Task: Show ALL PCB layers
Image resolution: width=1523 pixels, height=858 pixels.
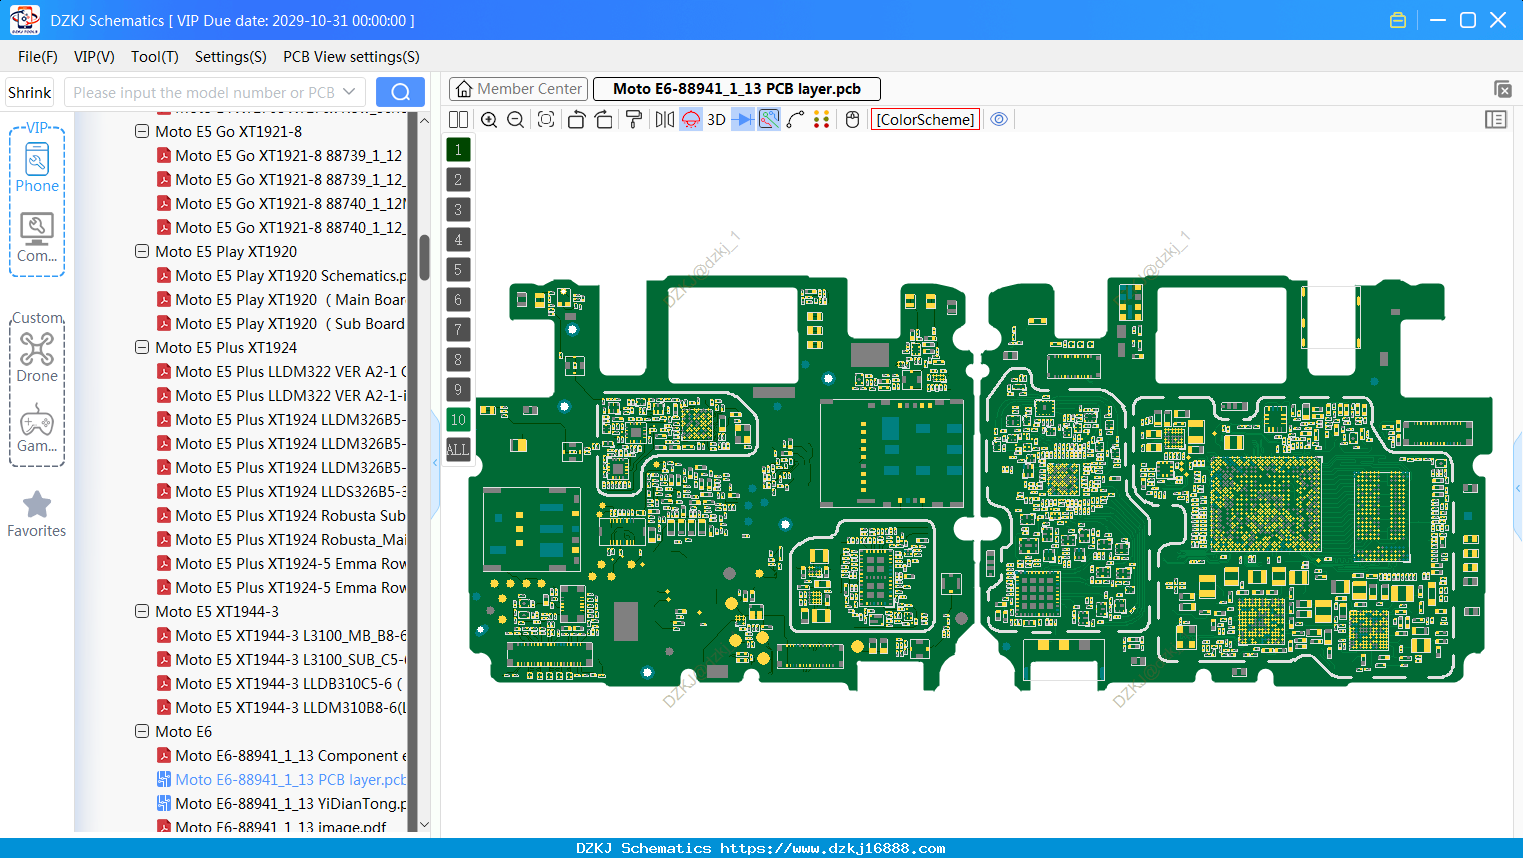Action: [x=458, y=450]
